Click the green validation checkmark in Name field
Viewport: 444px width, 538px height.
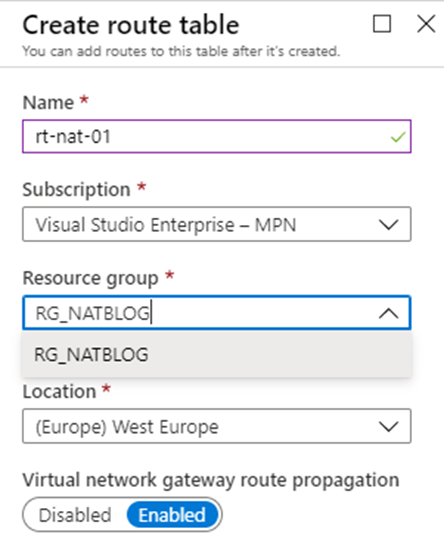click(398, 137)
